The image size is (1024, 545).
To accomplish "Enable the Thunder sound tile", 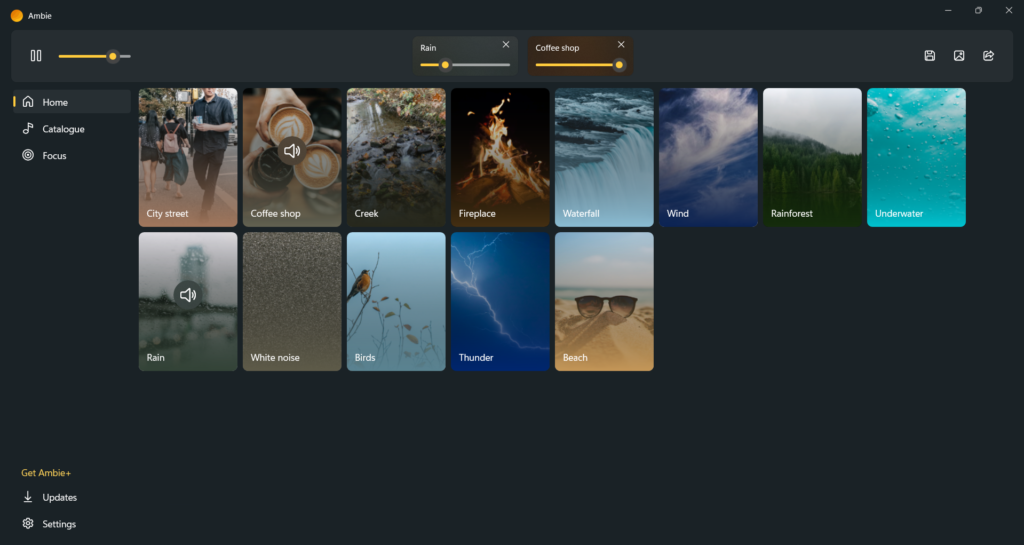I will tap(500, 301).
